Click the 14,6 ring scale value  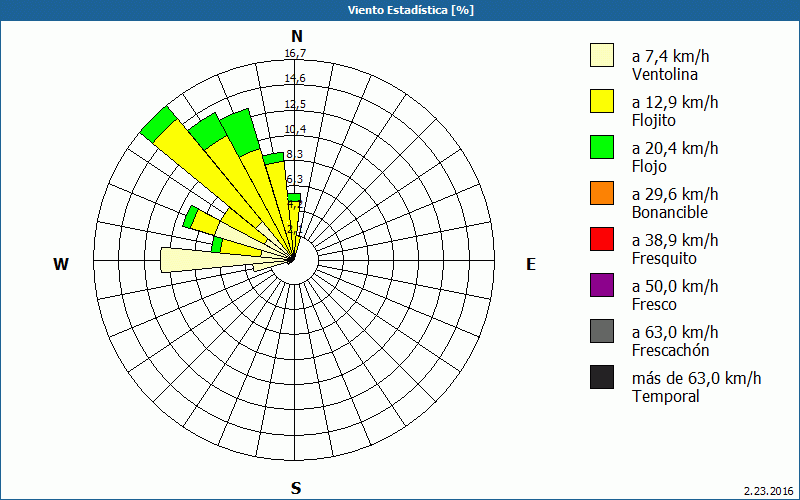295,79
